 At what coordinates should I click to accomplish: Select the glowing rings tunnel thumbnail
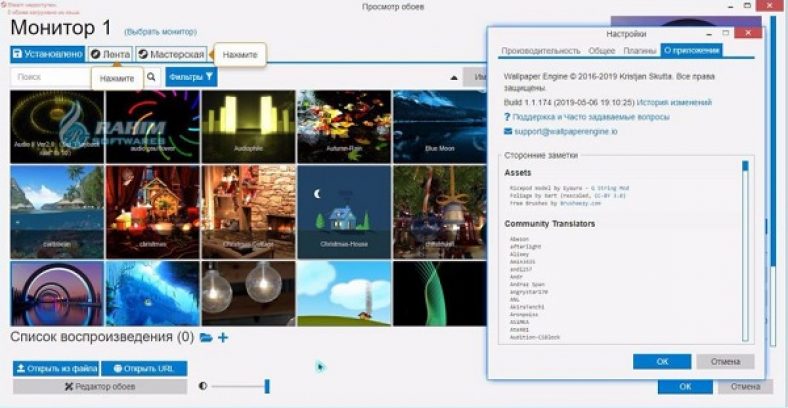(x=57, y=293)
